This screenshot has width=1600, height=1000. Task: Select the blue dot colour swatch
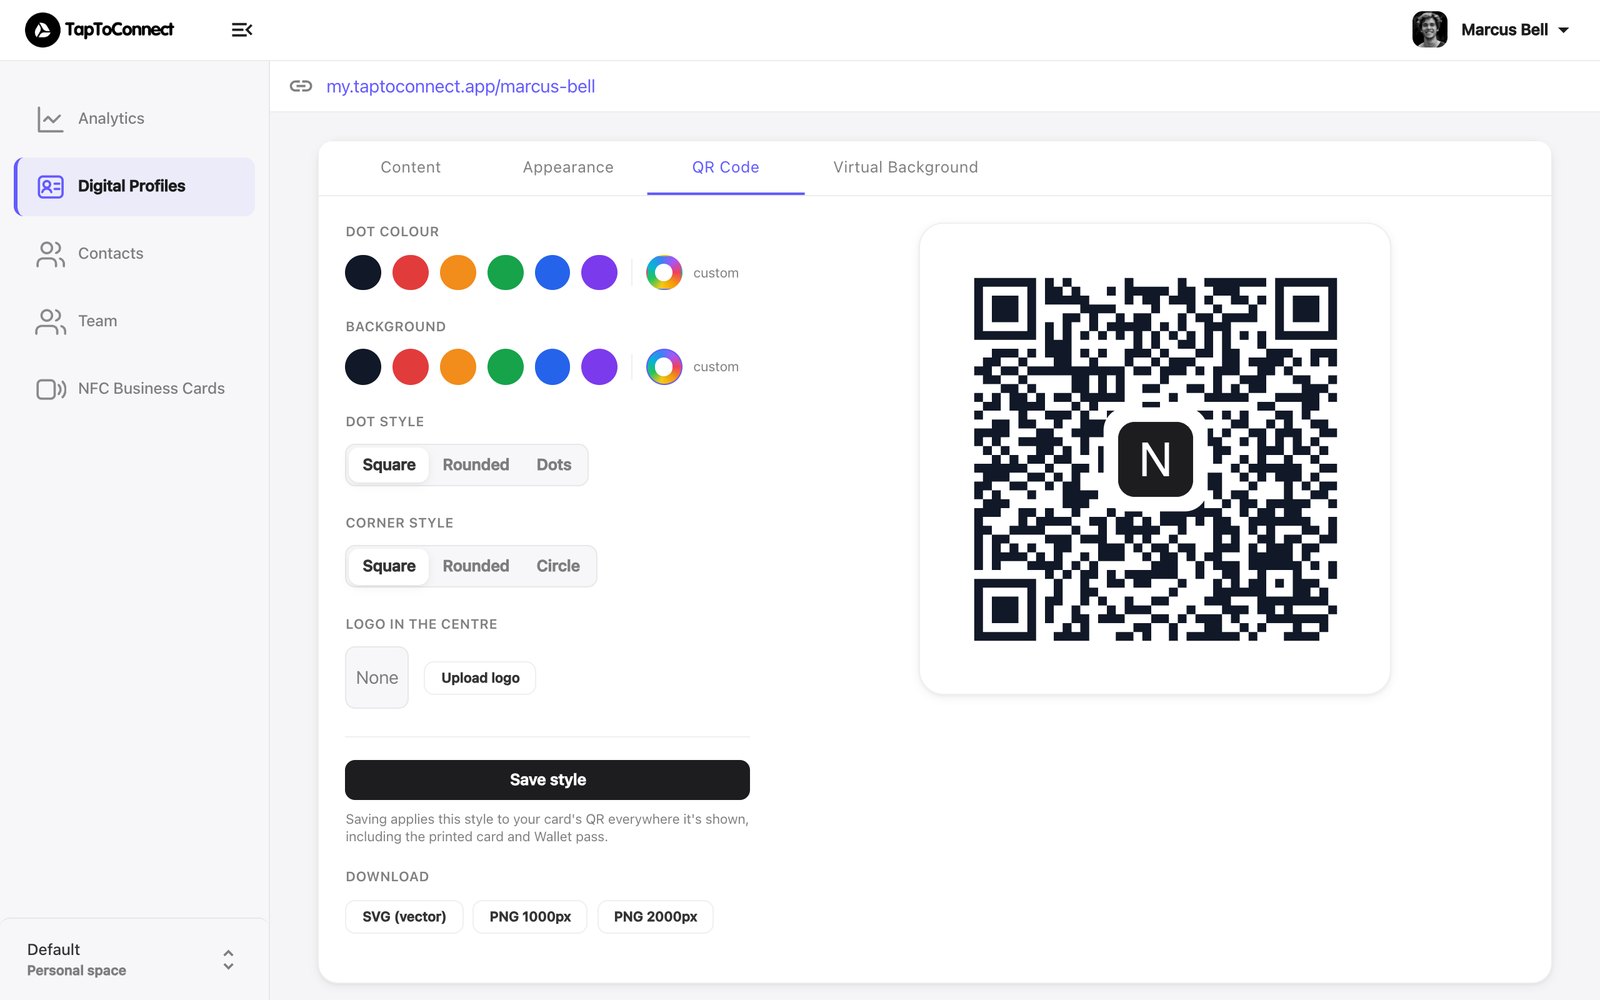(x=552, y=273)
